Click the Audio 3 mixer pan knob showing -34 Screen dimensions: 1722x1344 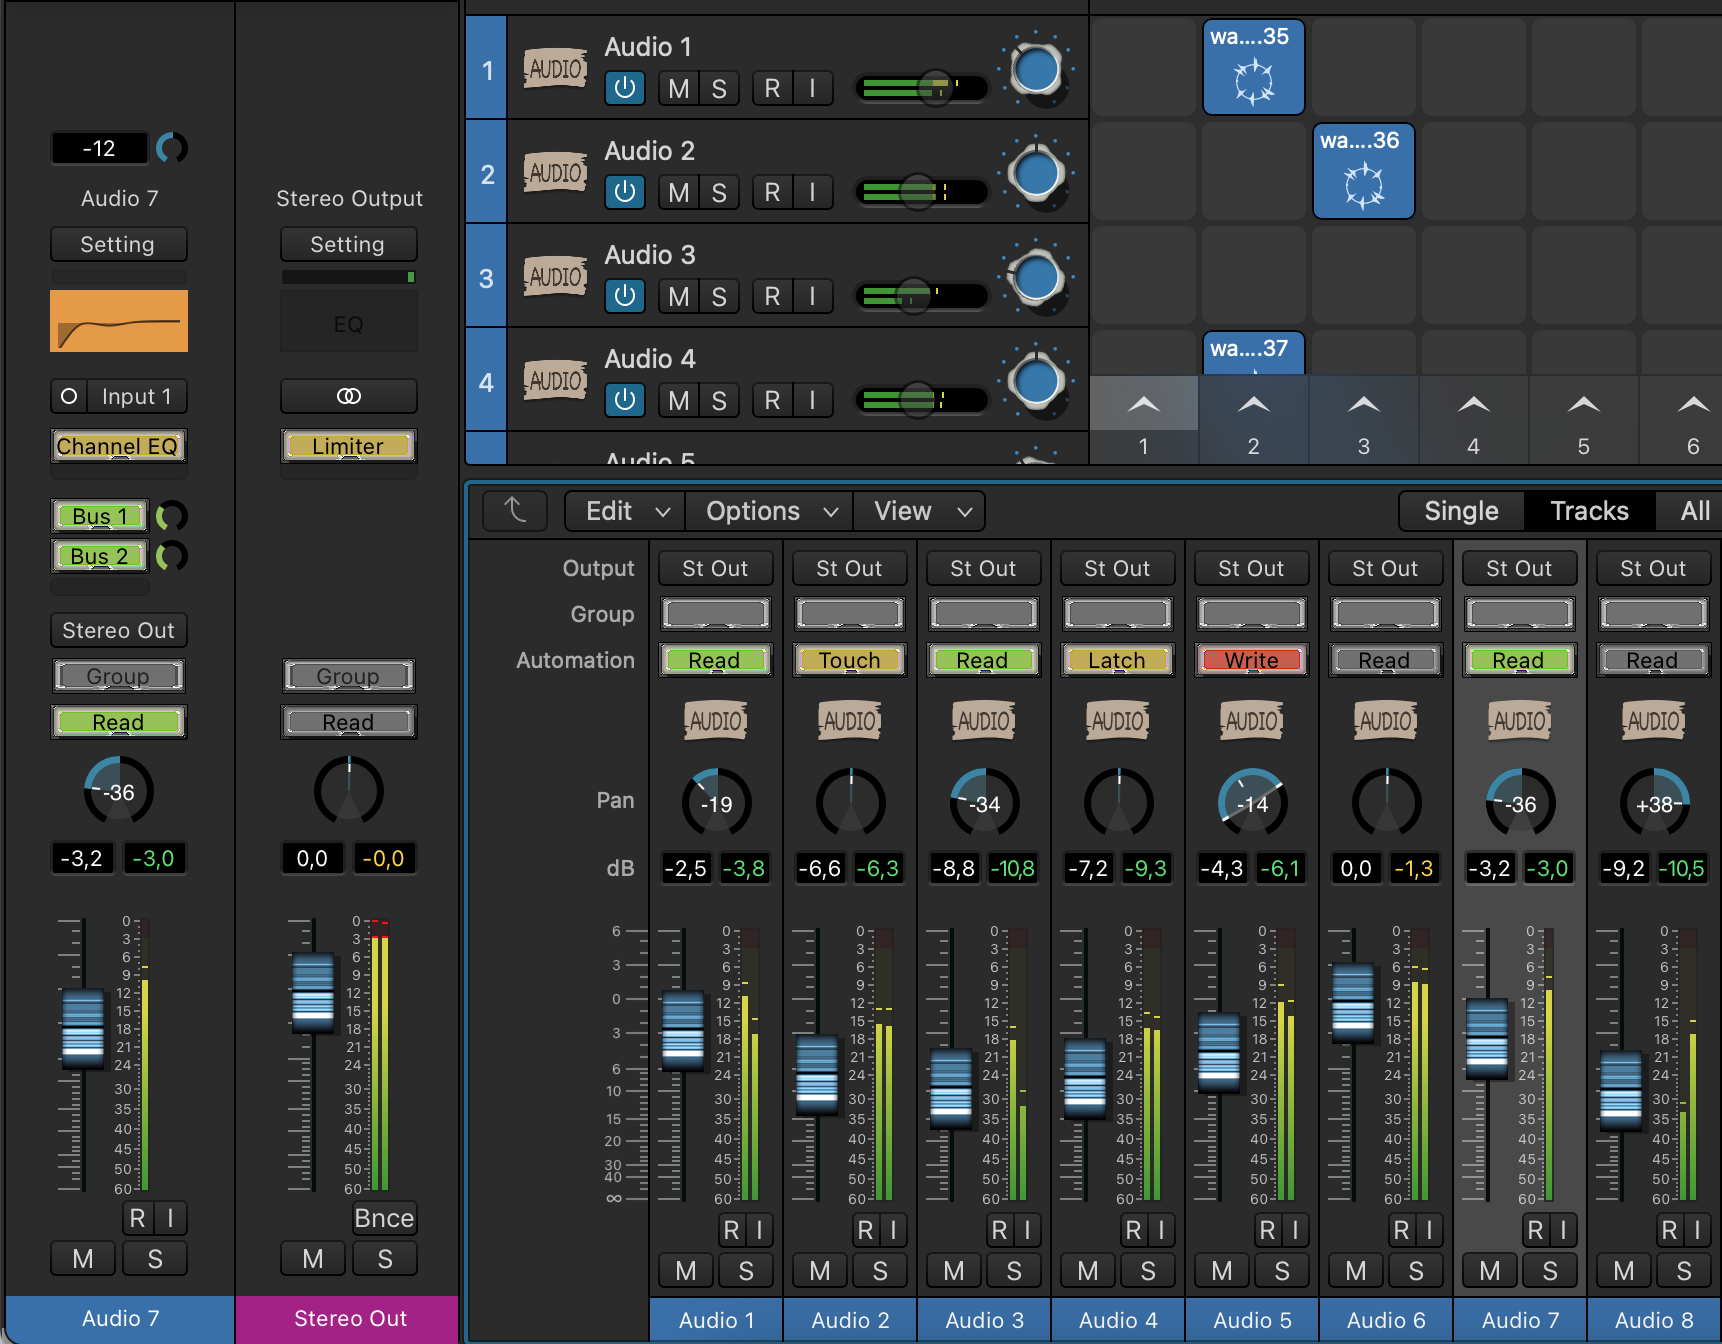[984, 803]
